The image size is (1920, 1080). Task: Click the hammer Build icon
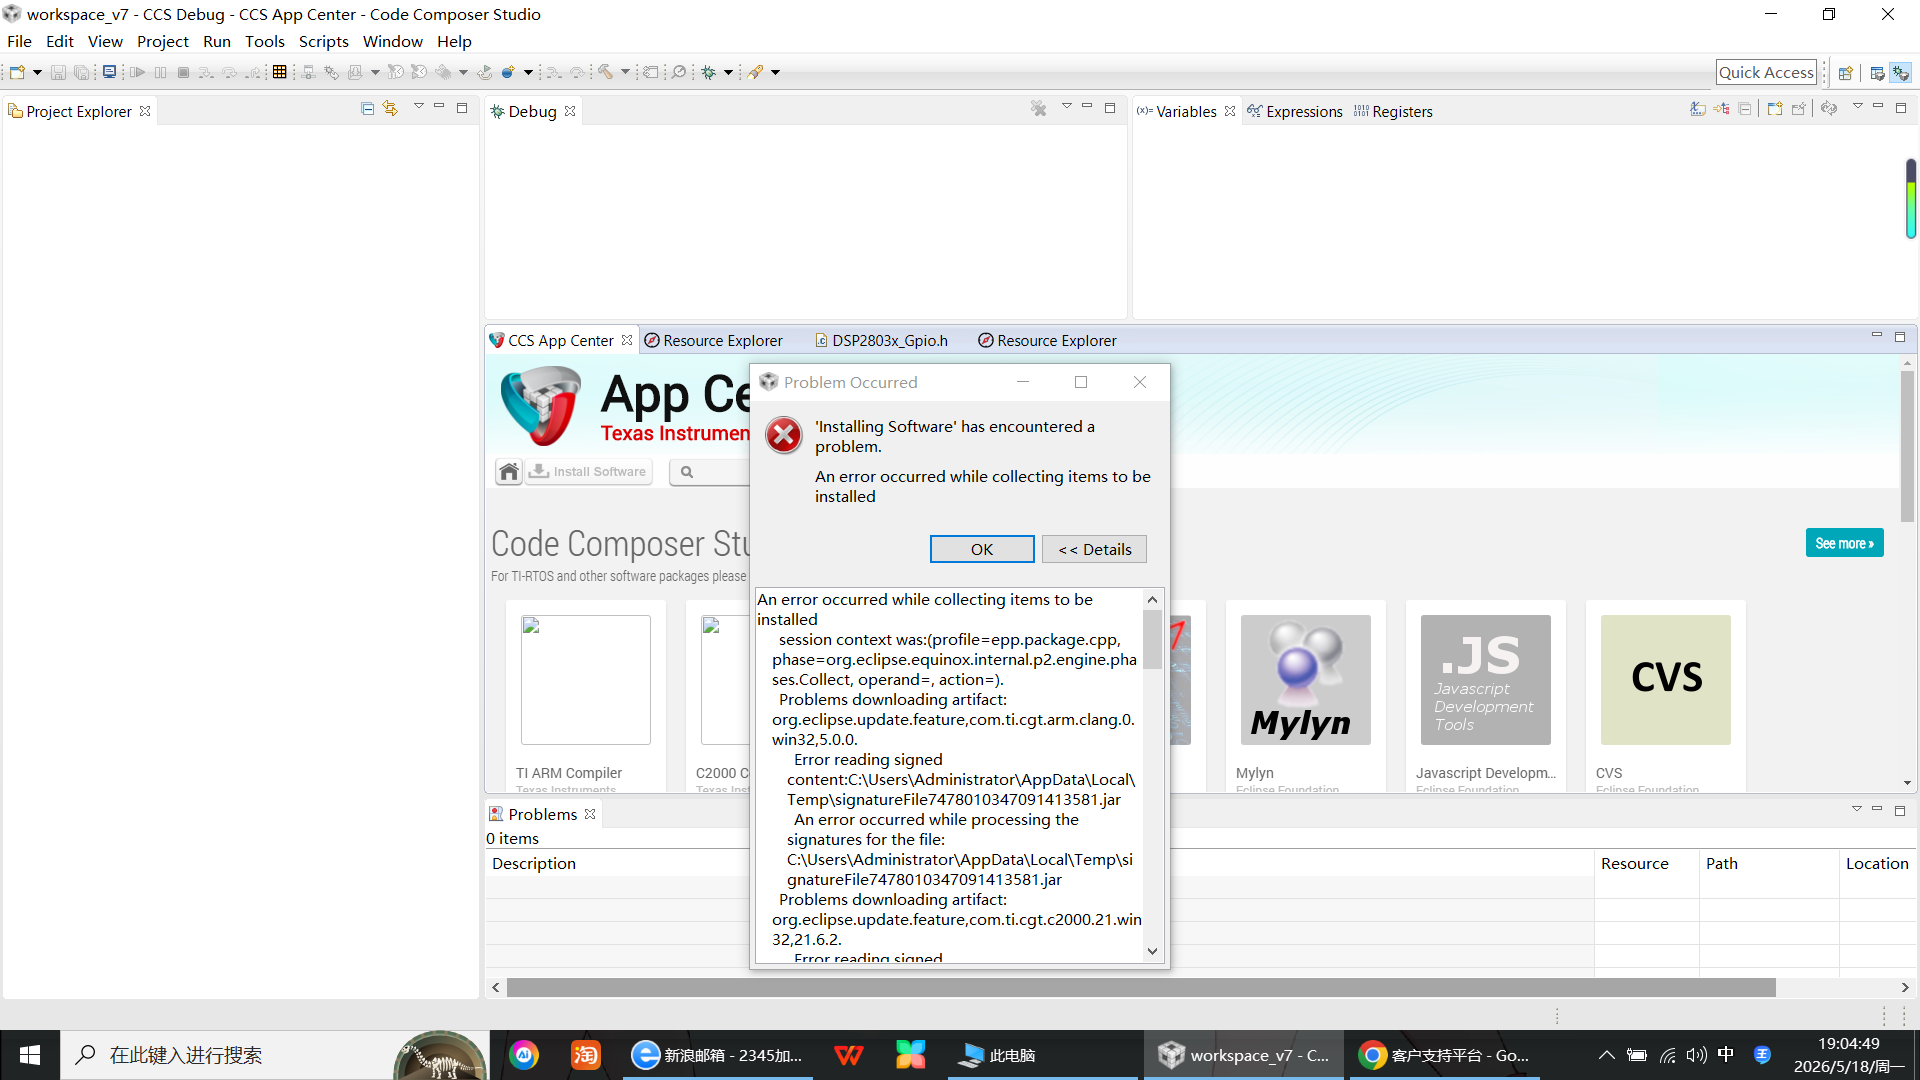[x=606, y=72]
